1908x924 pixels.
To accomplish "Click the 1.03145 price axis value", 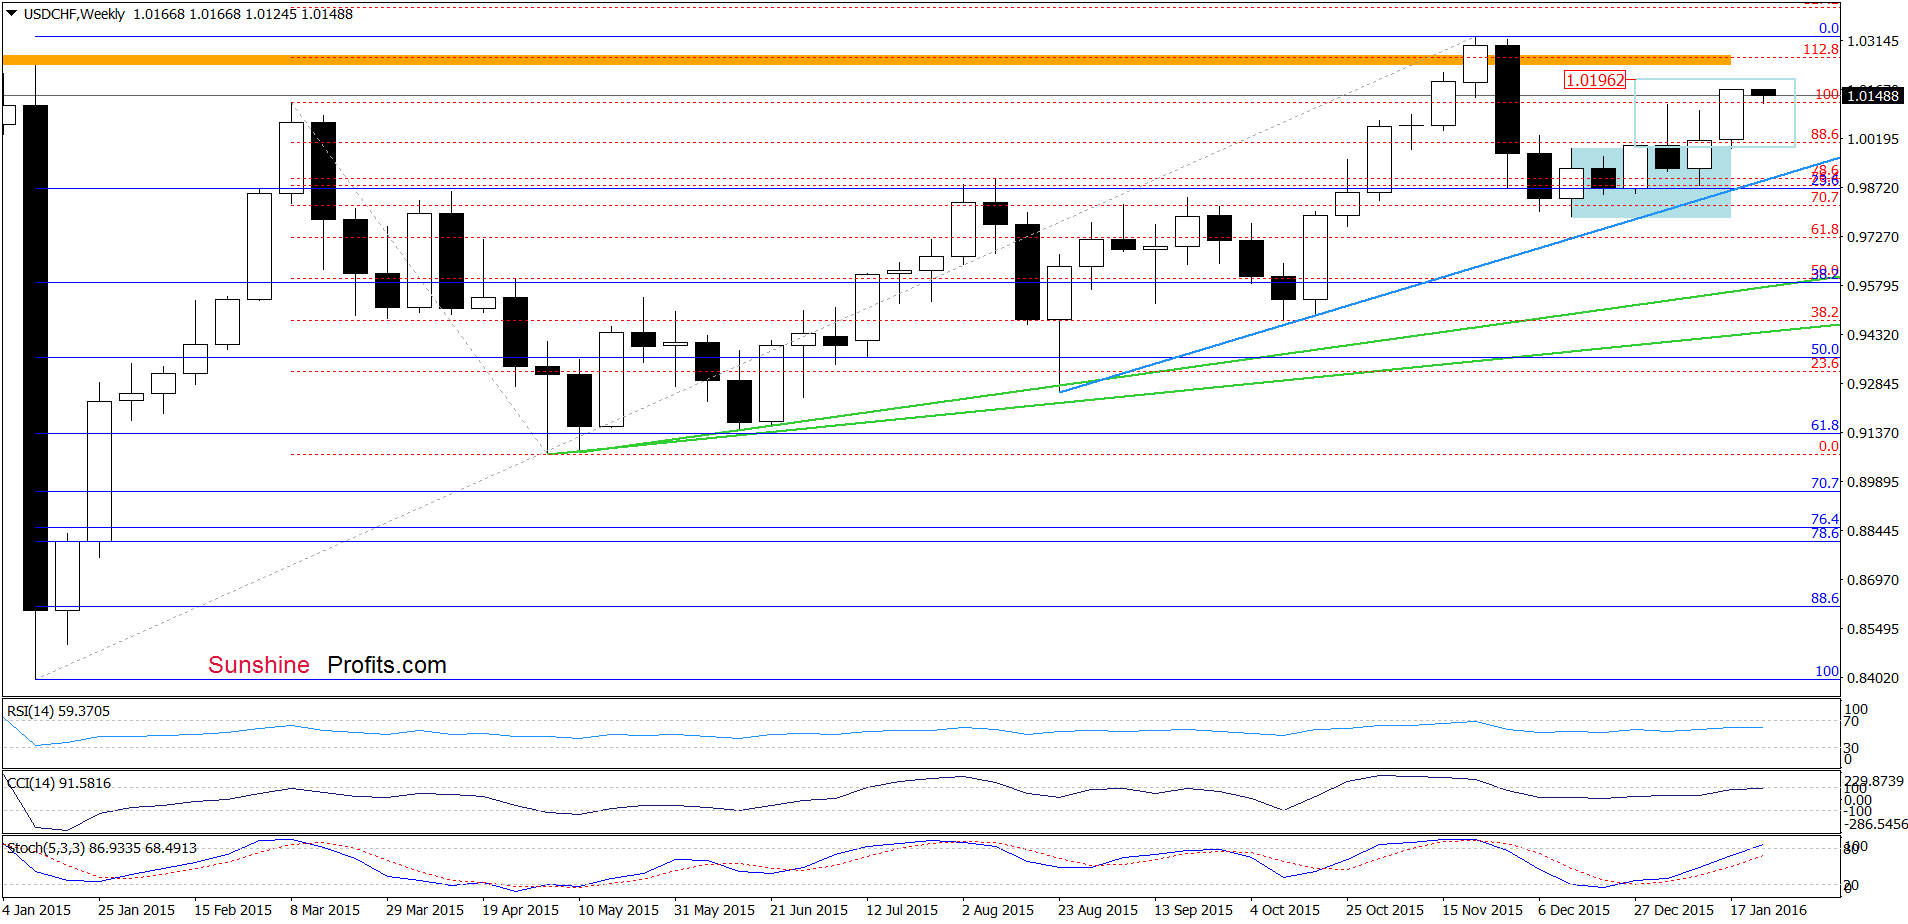I will 1873,41.
